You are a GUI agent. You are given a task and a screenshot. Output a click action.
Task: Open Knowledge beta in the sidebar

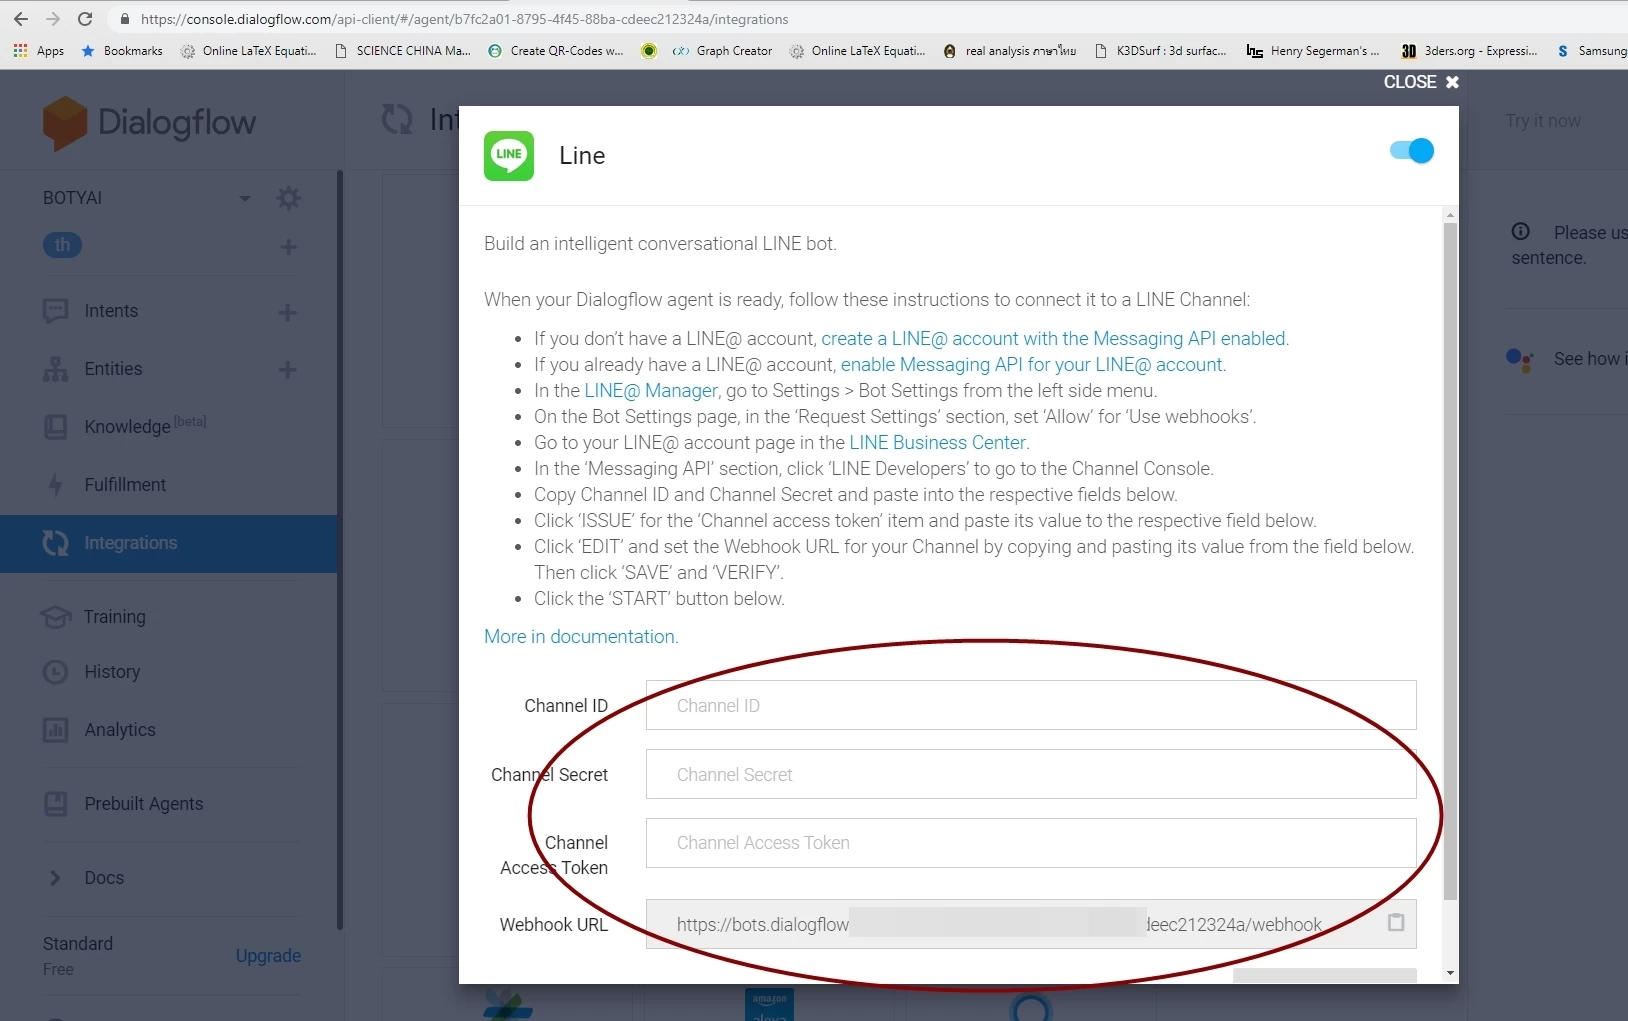pyautogui.click(x=145, y=426)
